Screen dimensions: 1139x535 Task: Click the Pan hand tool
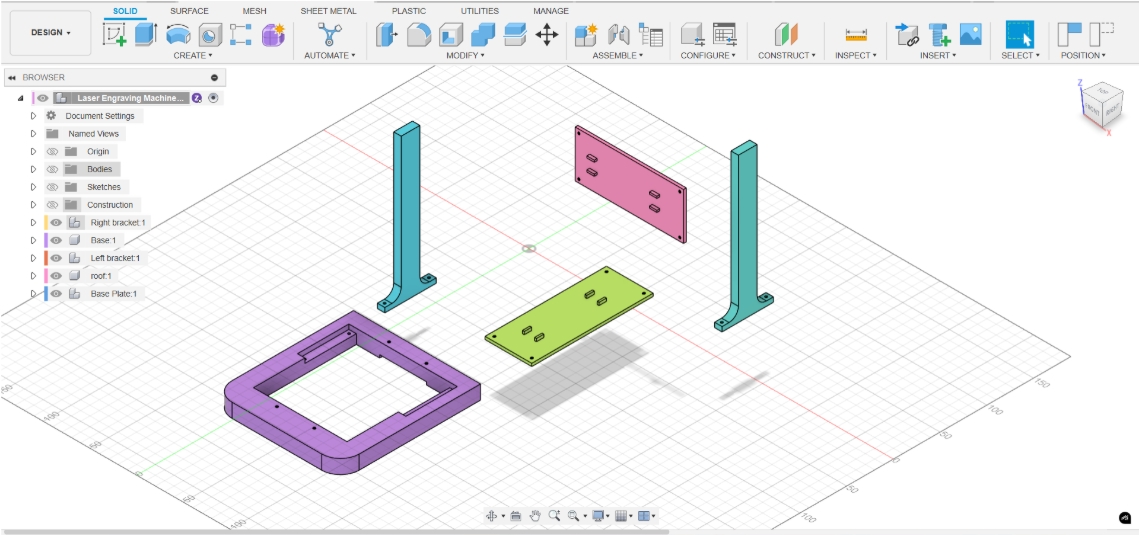coord(535,516)
